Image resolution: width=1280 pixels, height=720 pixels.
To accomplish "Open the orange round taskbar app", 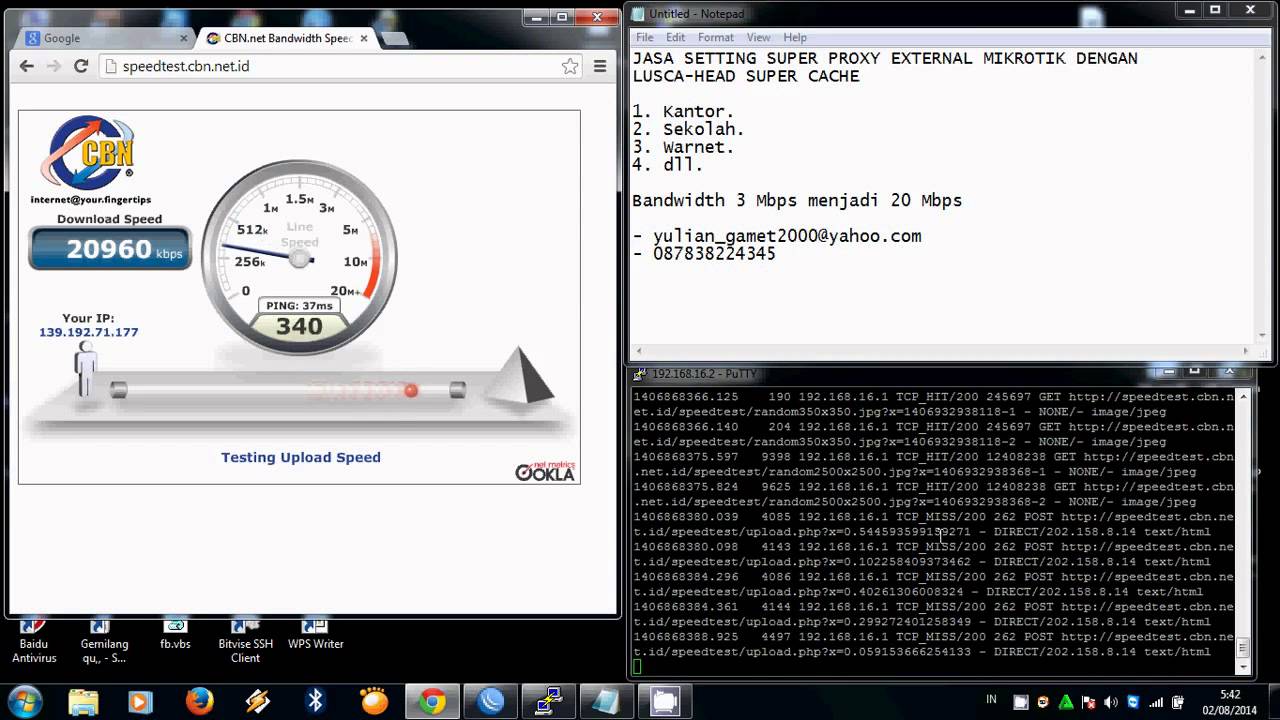I will coord(374,701).
